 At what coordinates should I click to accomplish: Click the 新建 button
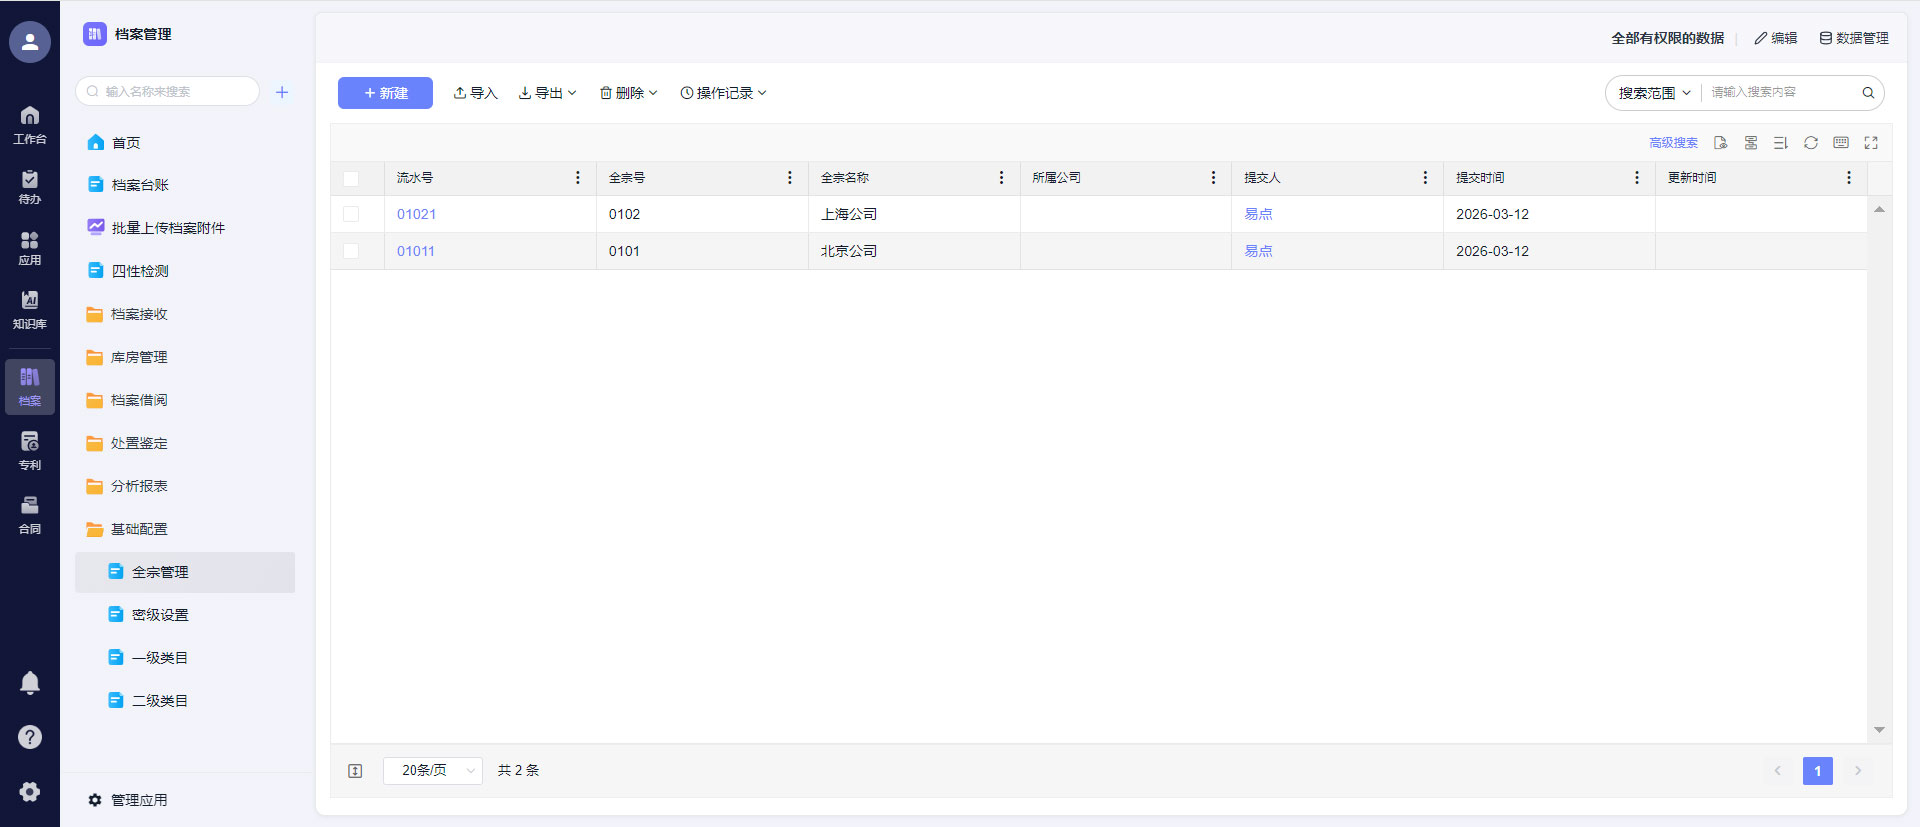pos(385,93)
